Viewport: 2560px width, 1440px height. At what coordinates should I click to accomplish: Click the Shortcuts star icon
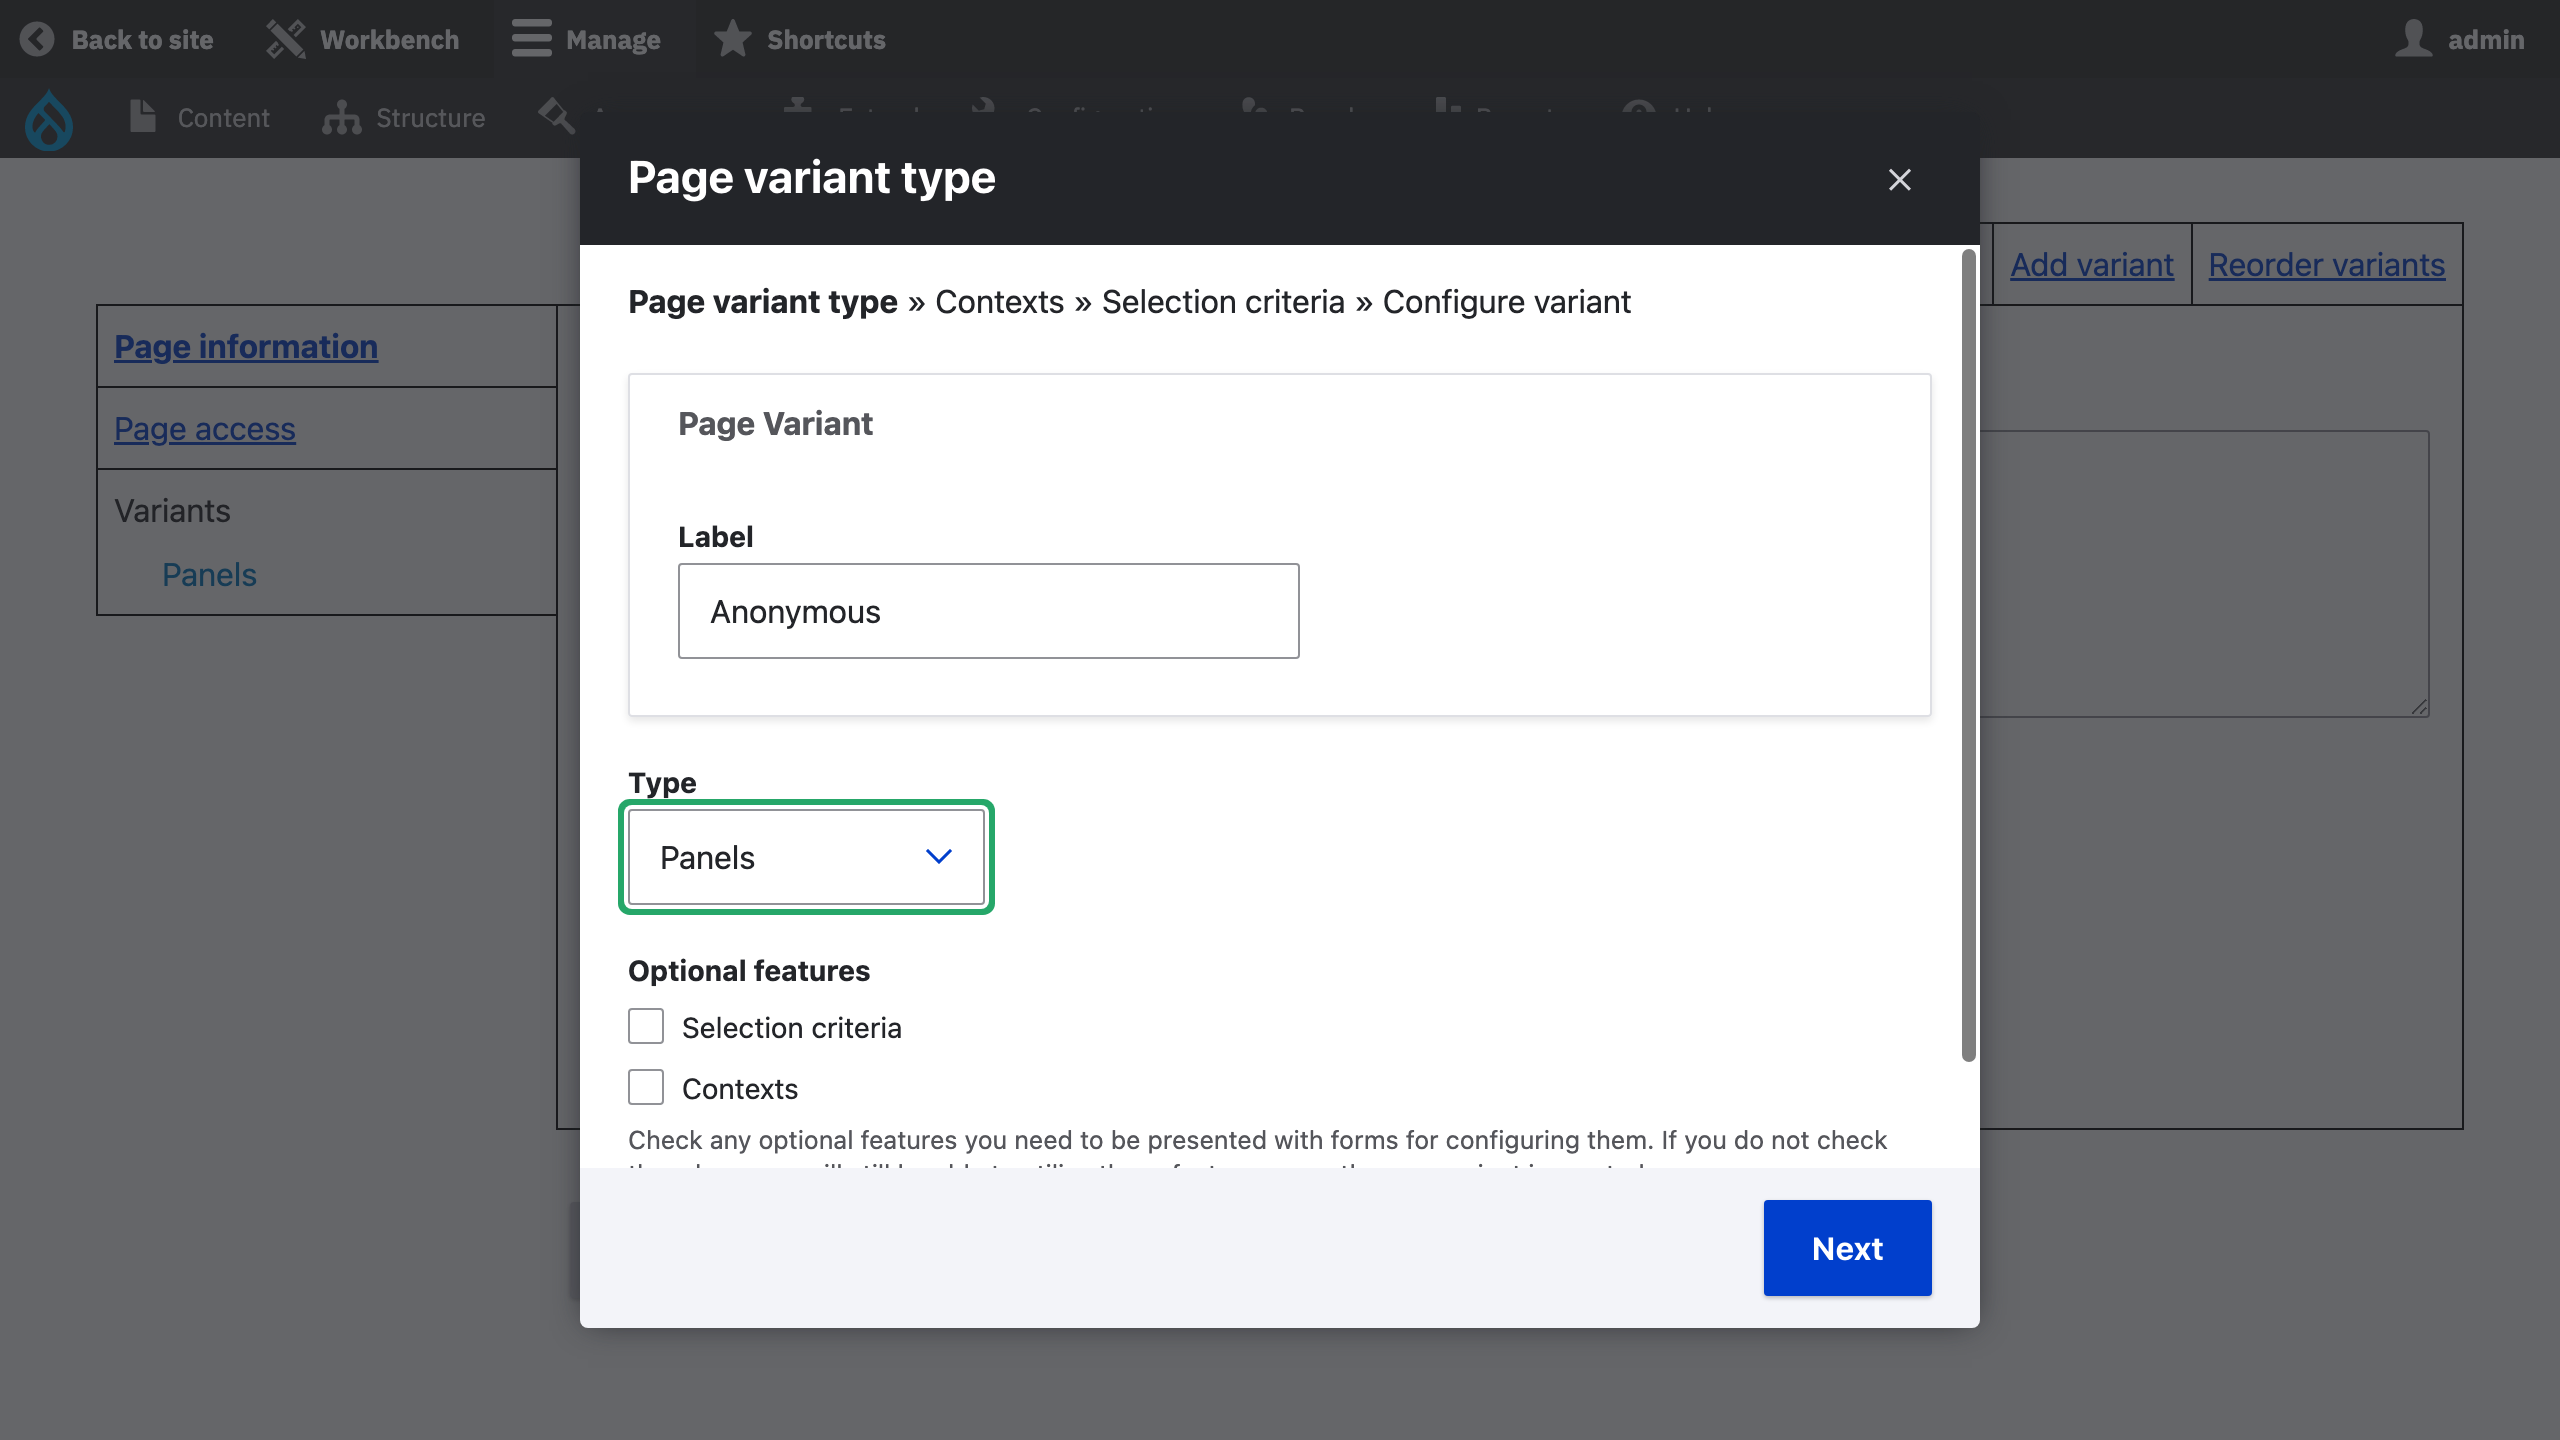731,39
